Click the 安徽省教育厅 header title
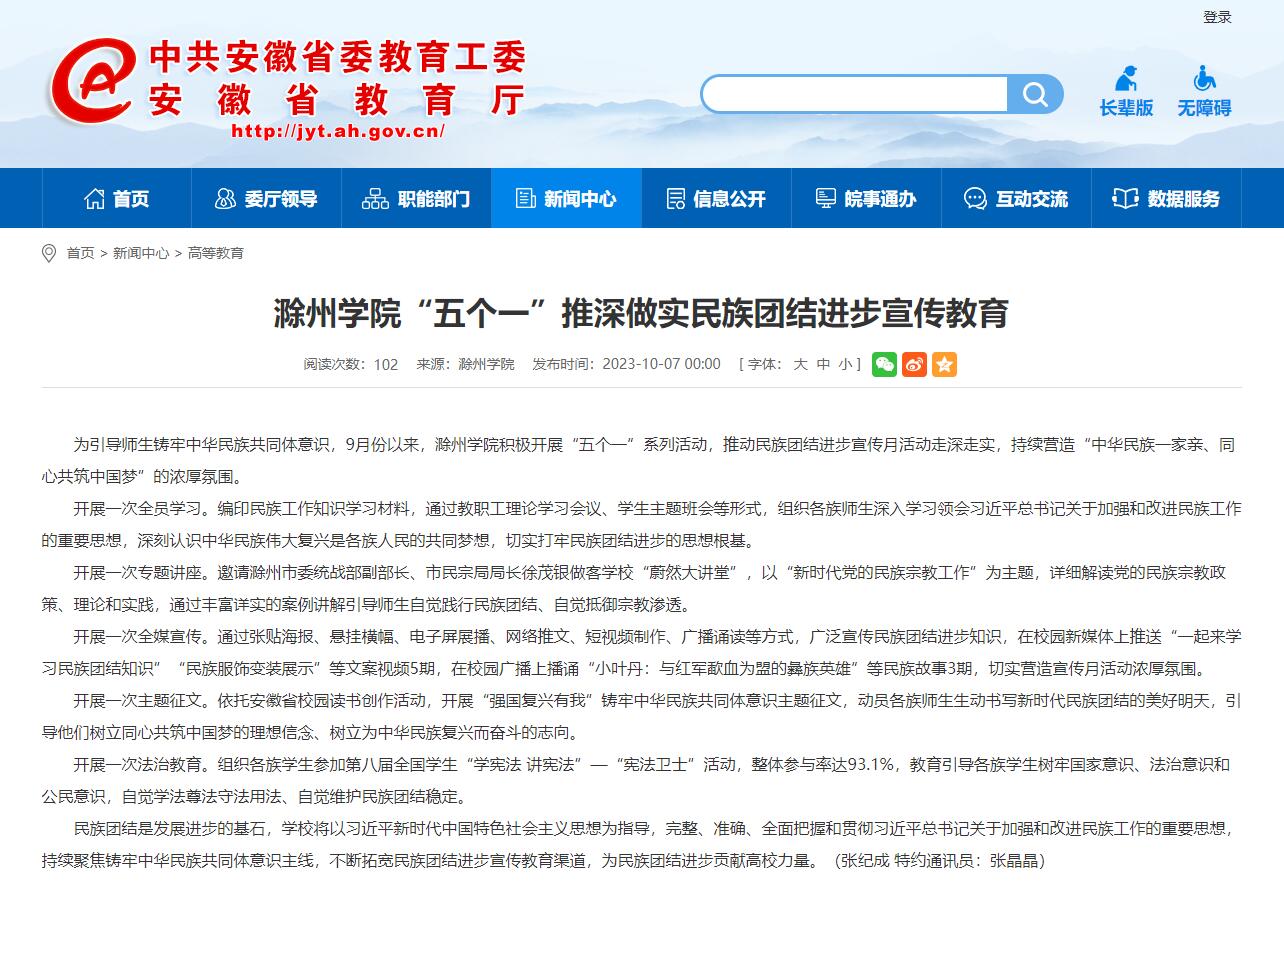Viewport: 1284px width, 953px height. pyautogui.click(x=338, y=100)
